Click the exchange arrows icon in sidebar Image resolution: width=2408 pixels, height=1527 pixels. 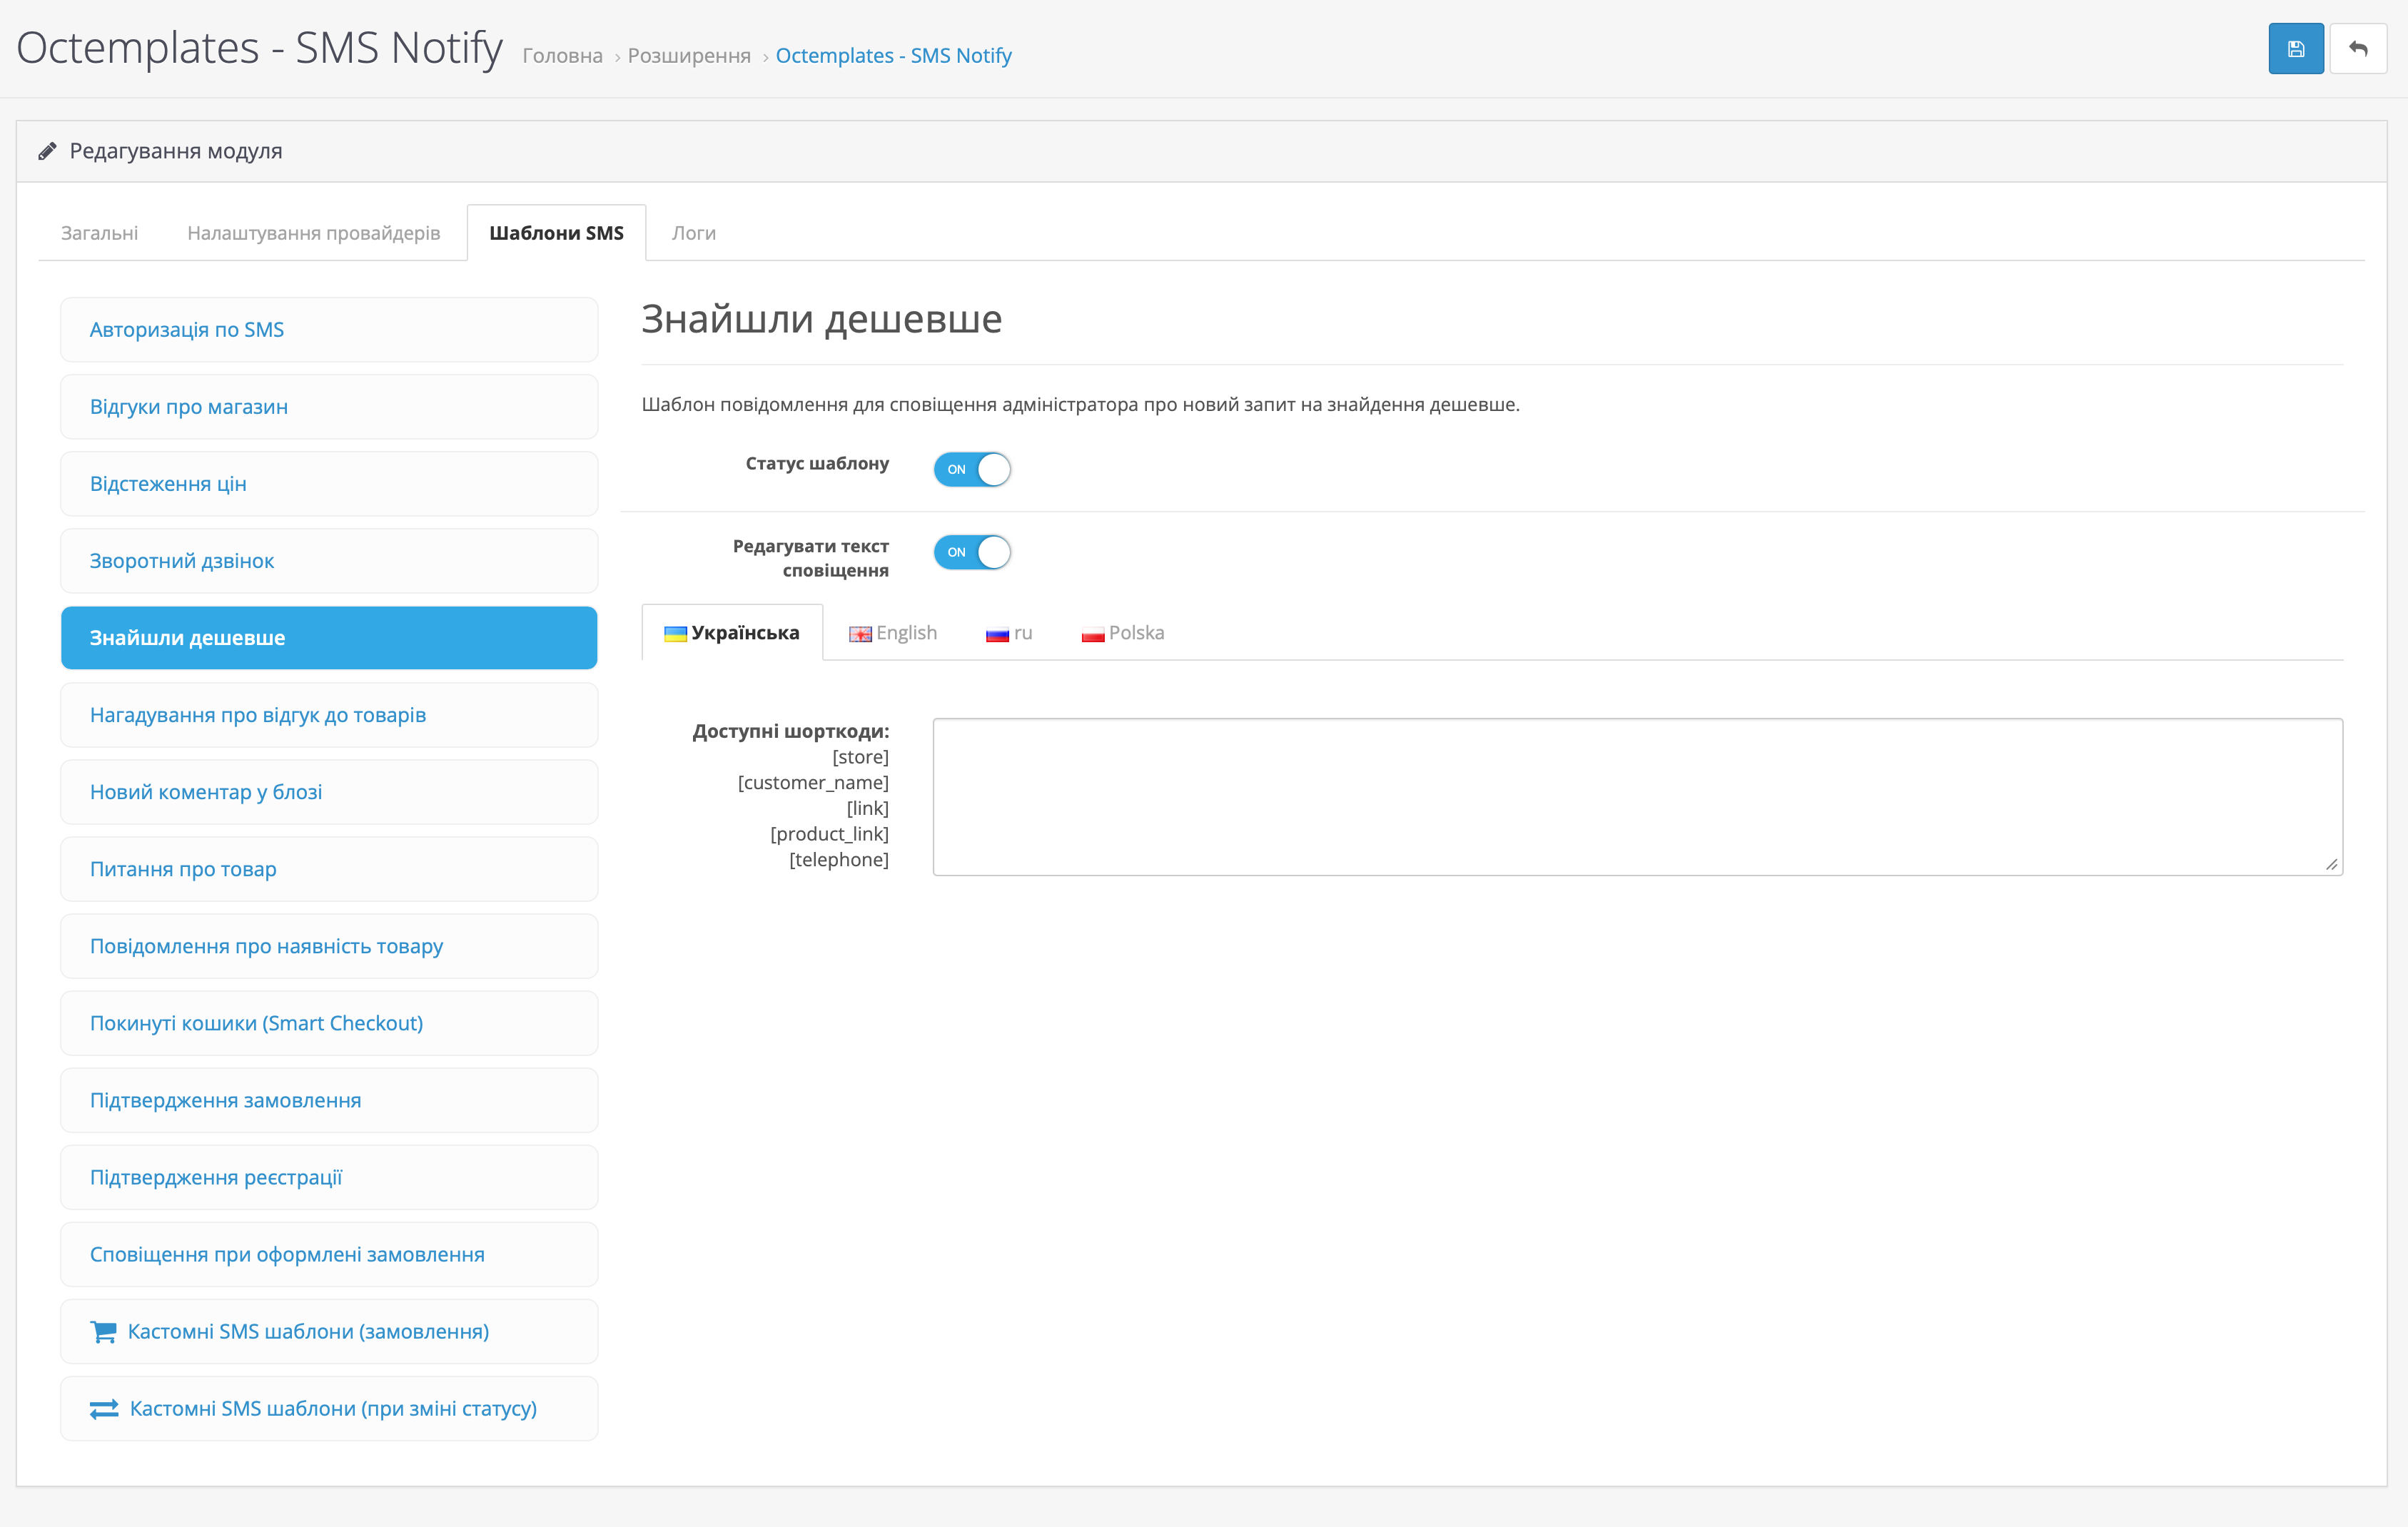pos(104,1408)
